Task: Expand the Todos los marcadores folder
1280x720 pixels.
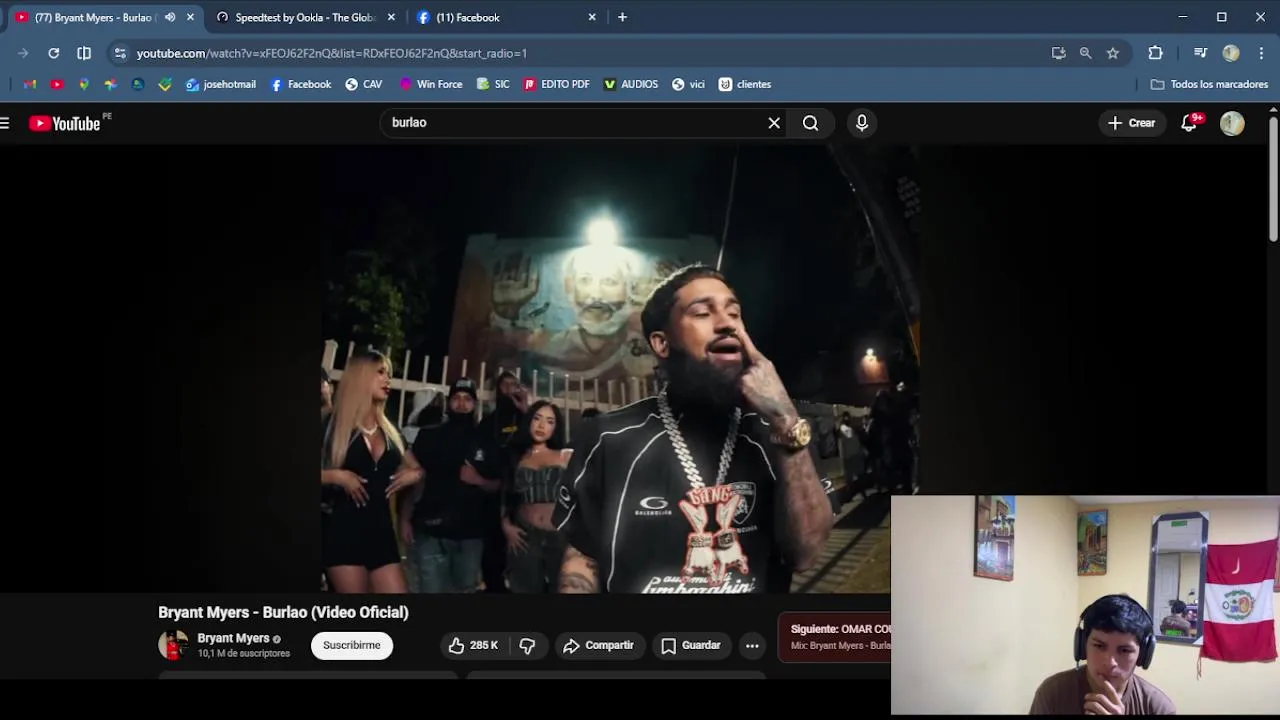Action: [x=1210, y=84]
